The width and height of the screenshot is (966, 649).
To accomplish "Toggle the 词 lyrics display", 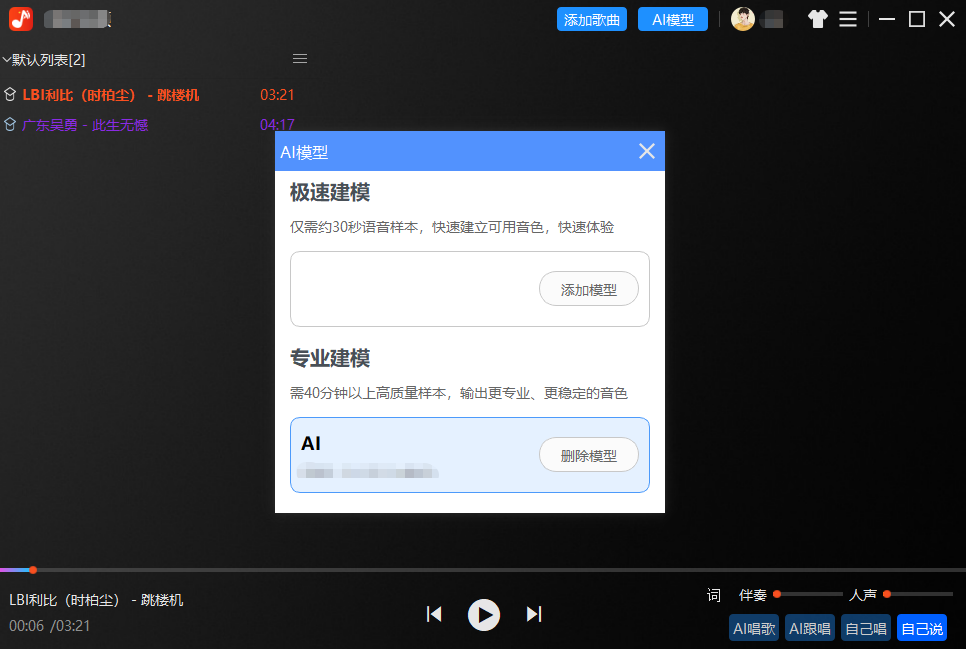I will pyautogui.click(x=713, y=595).
